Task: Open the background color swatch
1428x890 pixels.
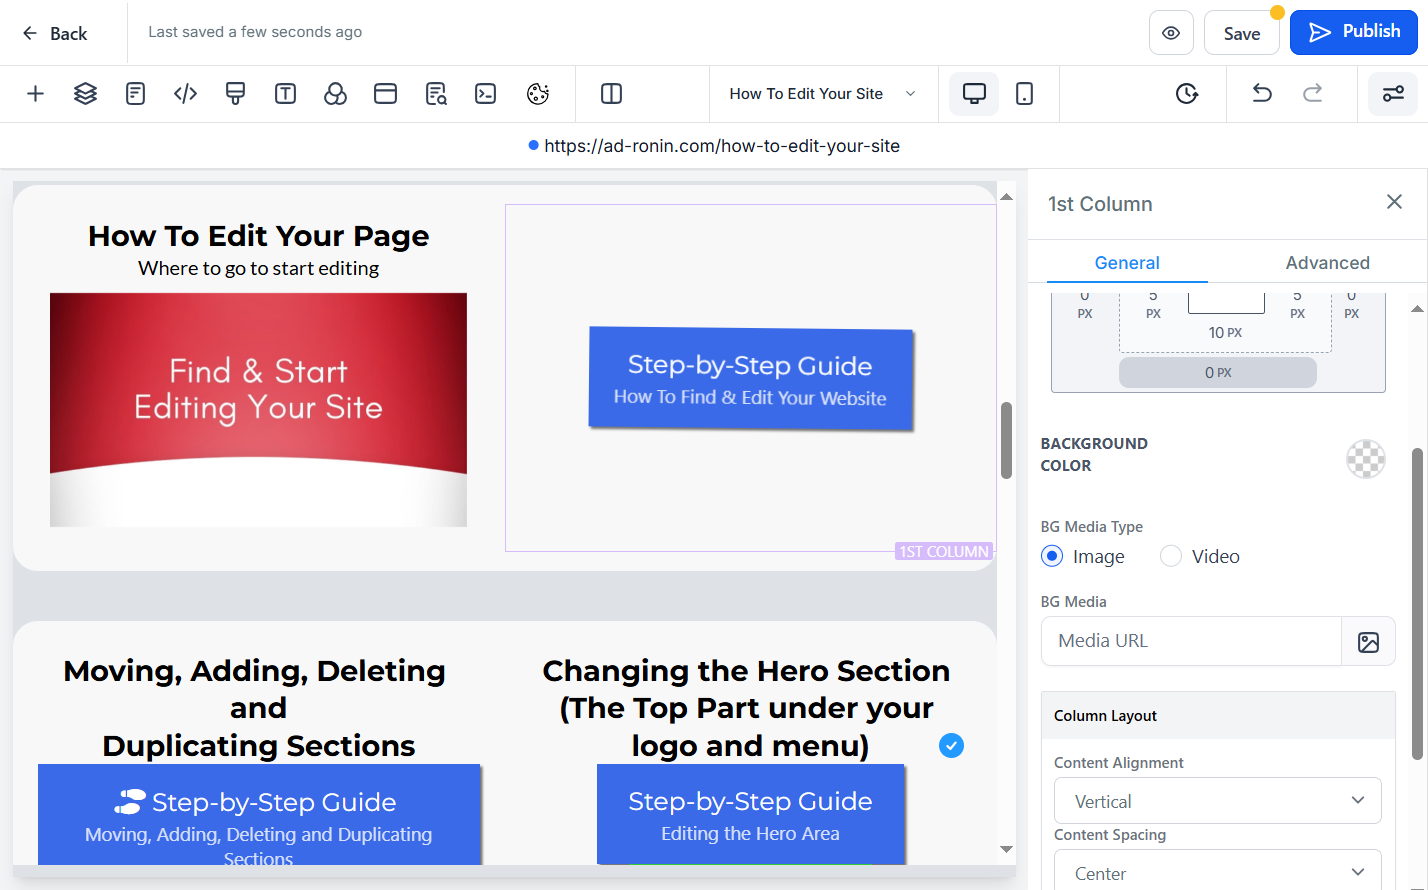Action: tap(1365, 459)
